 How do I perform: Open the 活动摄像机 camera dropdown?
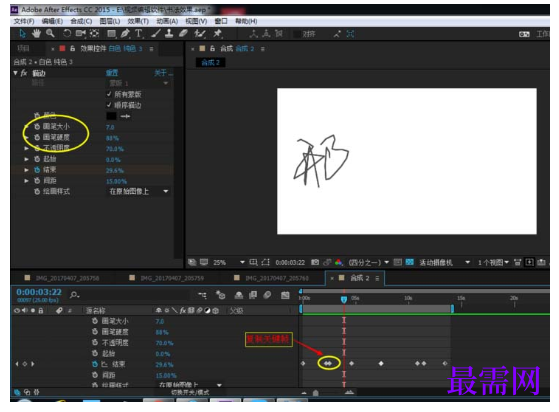coord(444,263)
